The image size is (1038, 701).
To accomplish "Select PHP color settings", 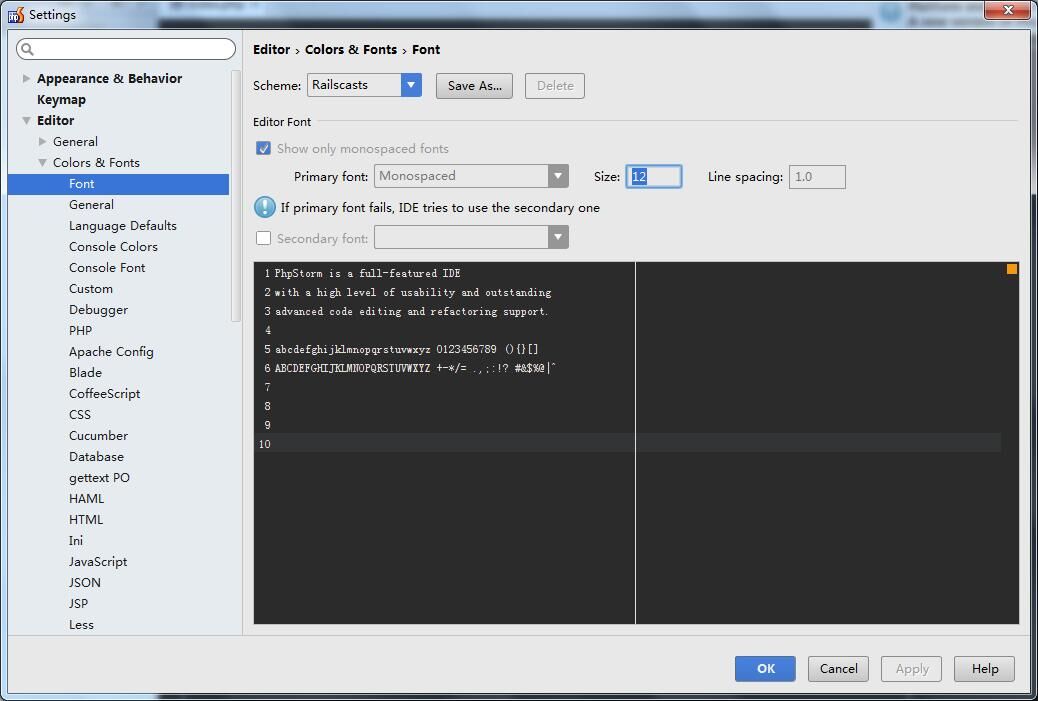I will coord(80,330).
